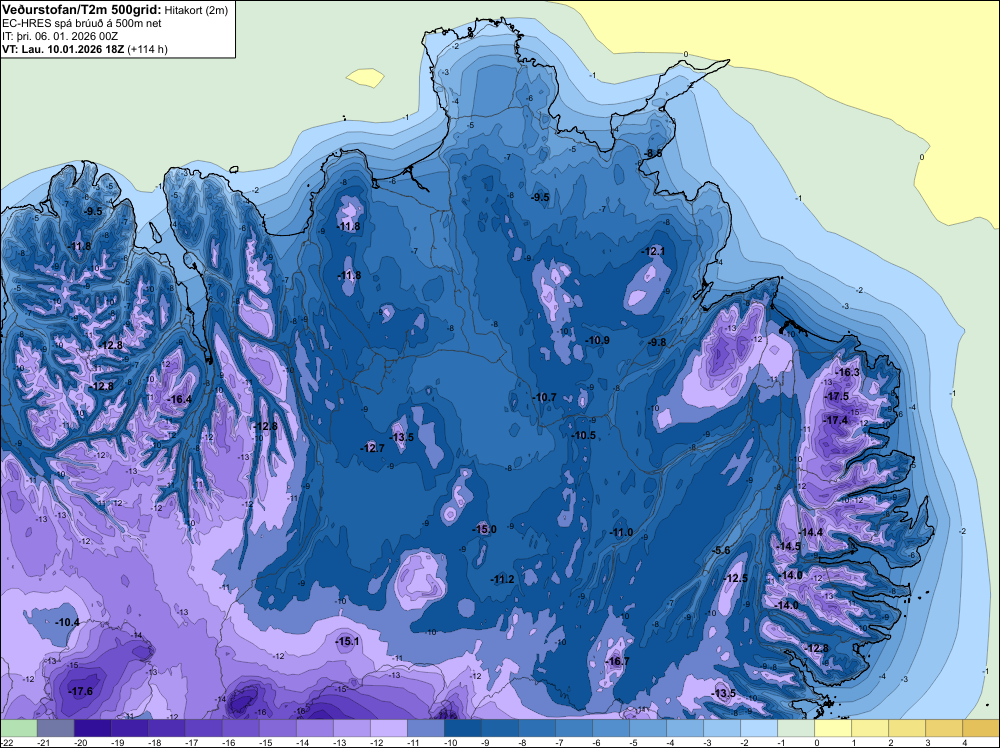Click the title Veðurstofan/T2m 500grid
The image size is (1000, 748).
(82, 10)
